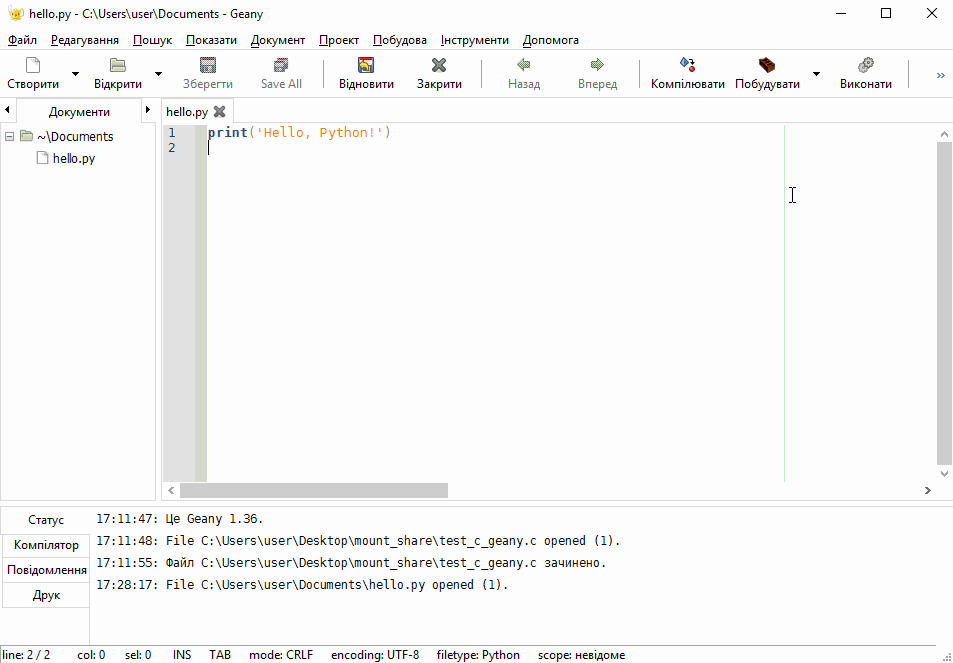Click the Виконати run gears icon
The height and width of the screenshot is (663, 953).
tap(865, 65)
